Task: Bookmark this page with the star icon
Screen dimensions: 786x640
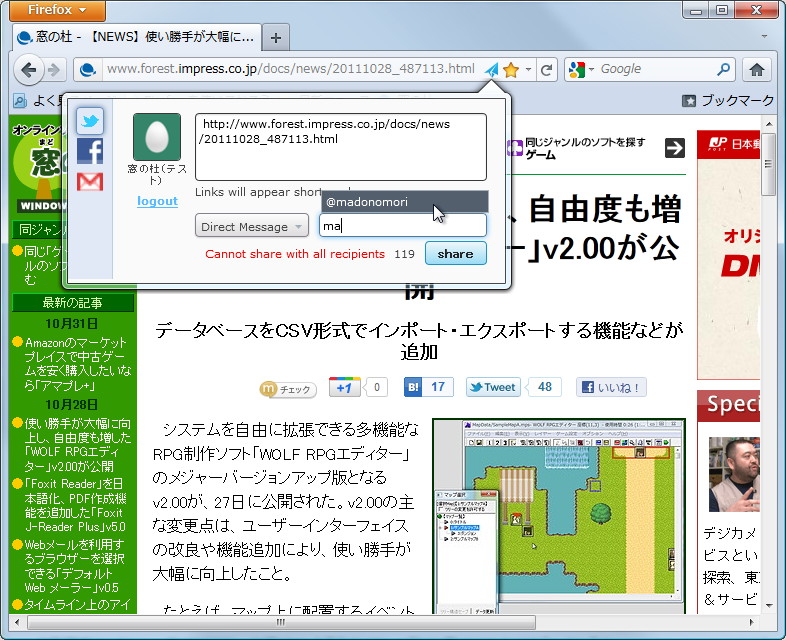Action: pos(511,70)
